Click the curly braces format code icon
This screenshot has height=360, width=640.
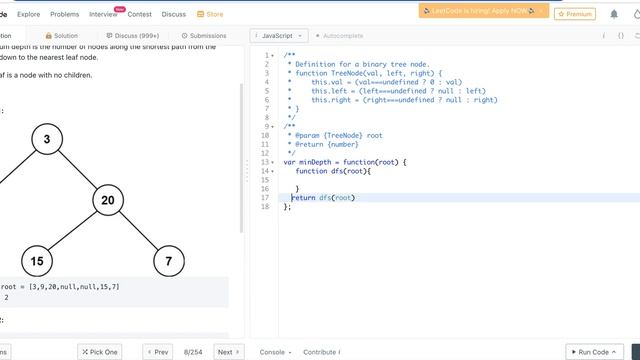coord(621,36)
